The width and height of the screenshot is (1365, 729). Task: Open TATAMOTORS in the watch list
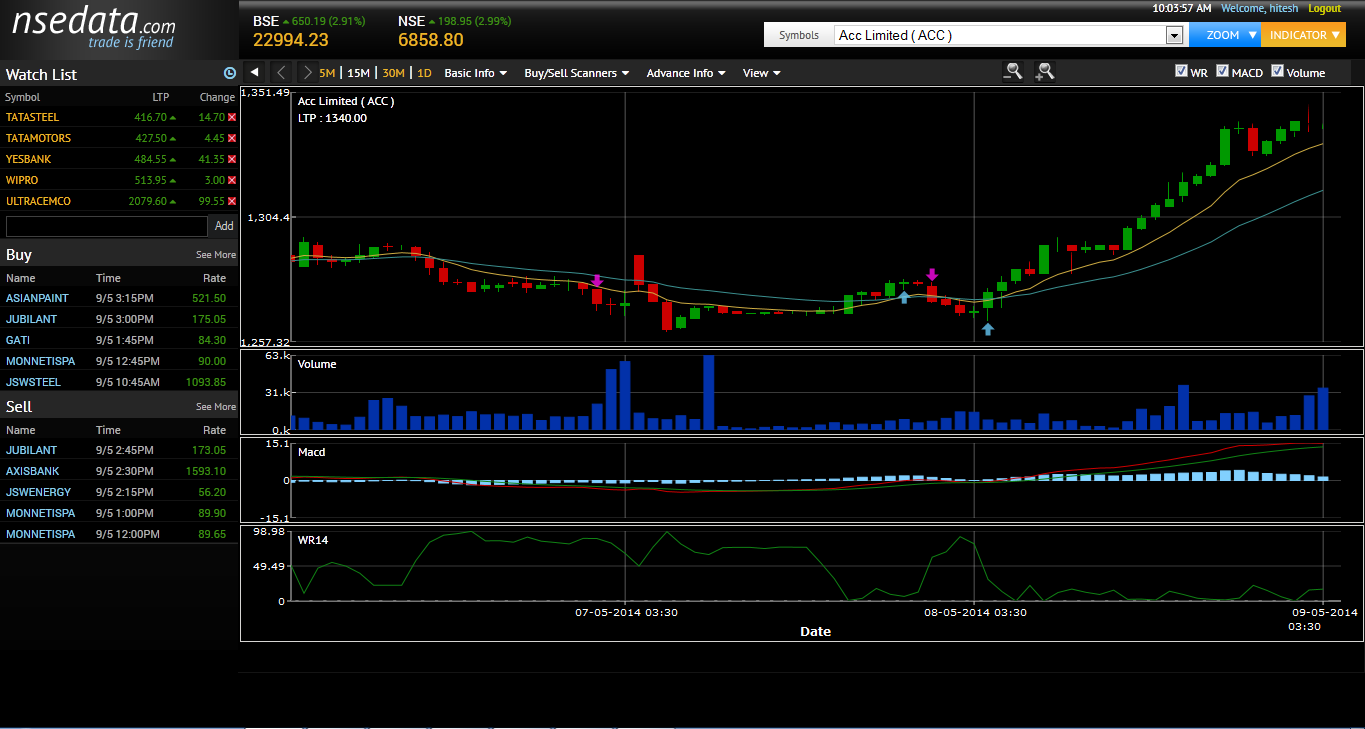click(x=38, y=139)
